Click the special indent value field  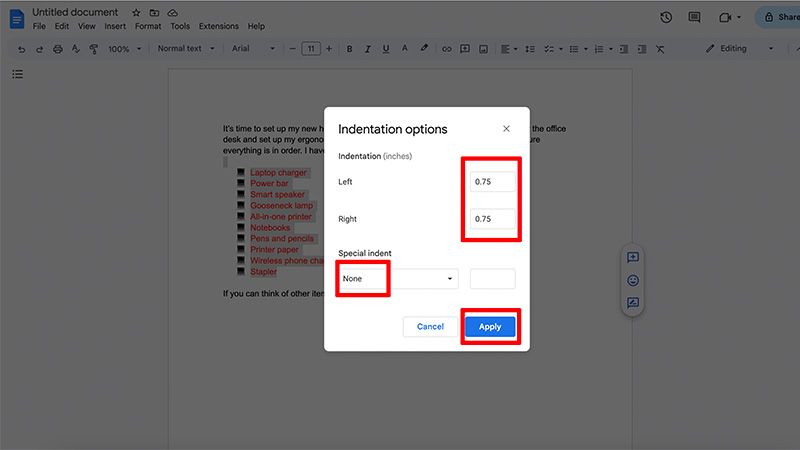[x=492, y=279]
